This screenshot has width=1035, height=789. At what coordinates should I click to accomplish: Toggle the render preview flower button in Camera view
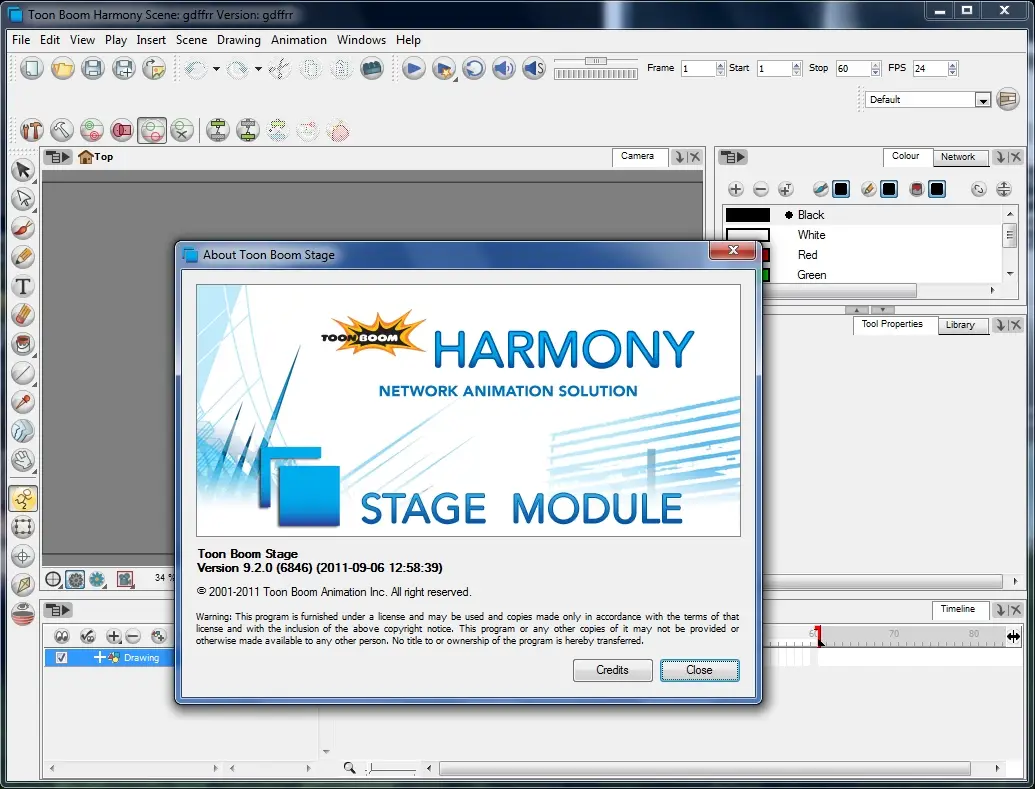tap(97, 580)
